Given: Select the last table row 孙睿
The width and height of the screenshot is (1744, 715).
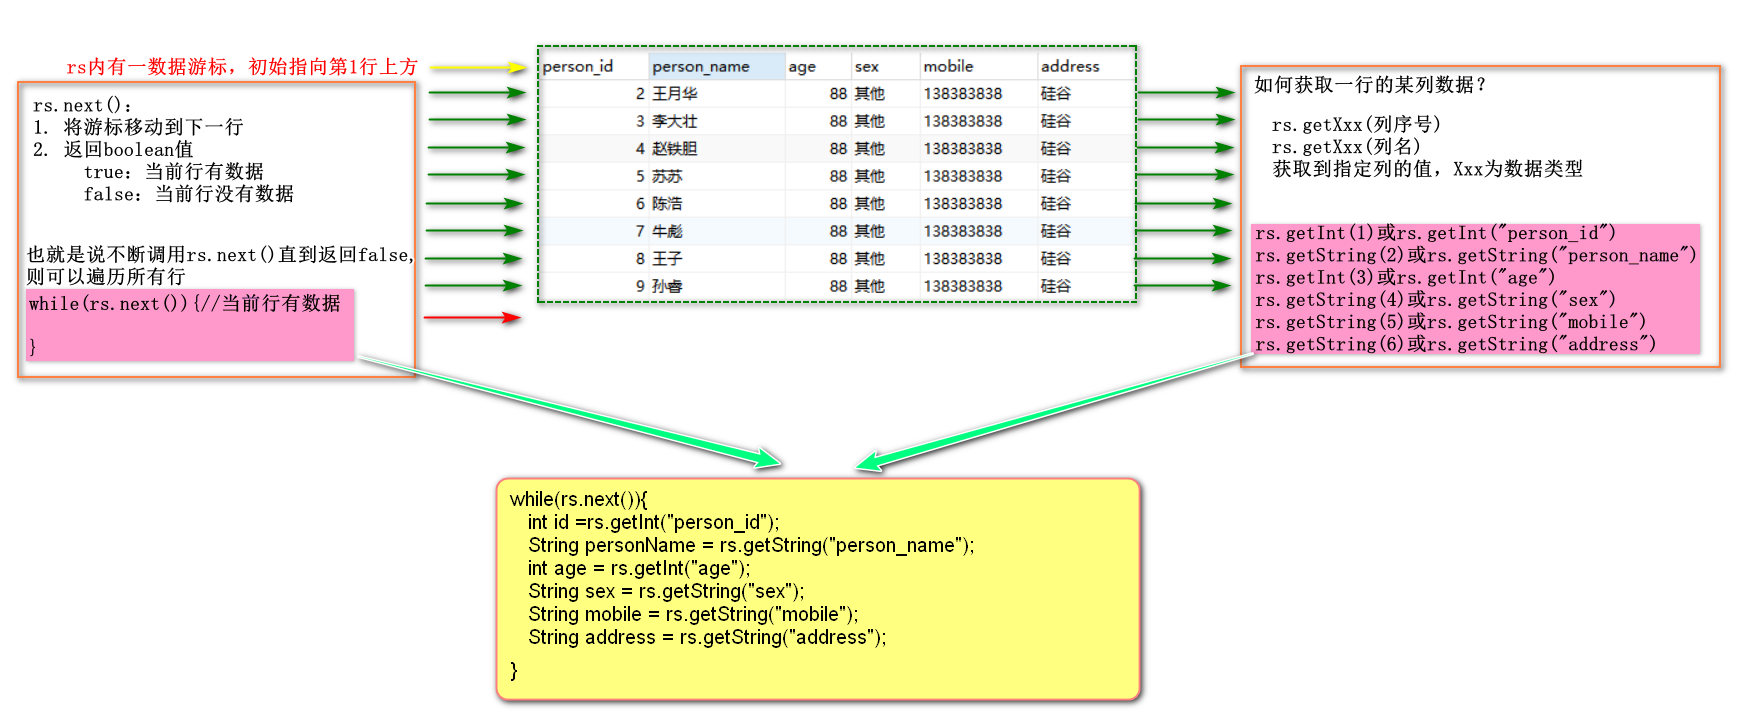Looking at the screenshot, I should (837, 286).
